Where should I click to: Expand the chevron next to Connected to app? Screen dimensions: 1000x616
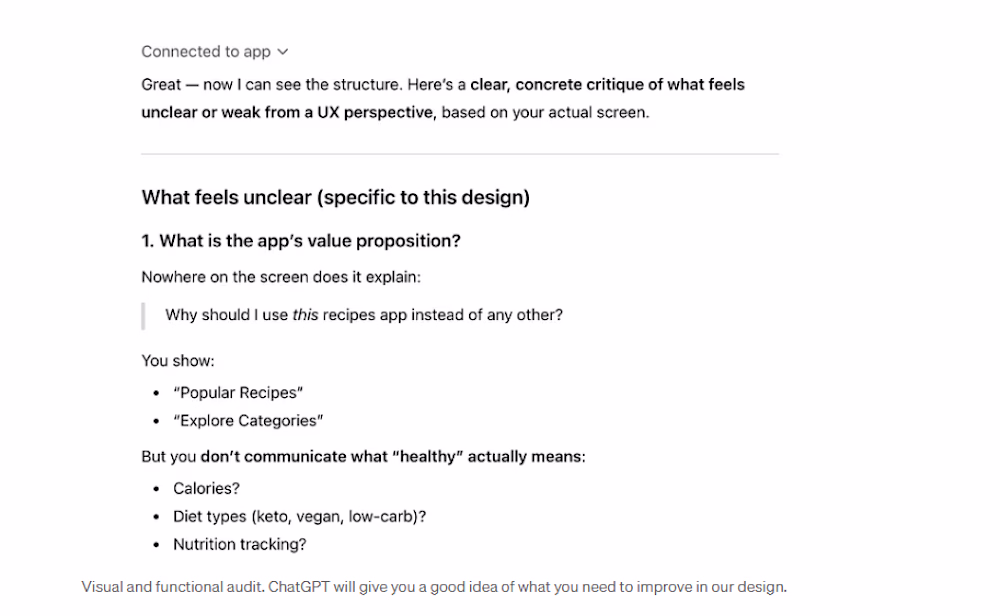coord(283,52)
